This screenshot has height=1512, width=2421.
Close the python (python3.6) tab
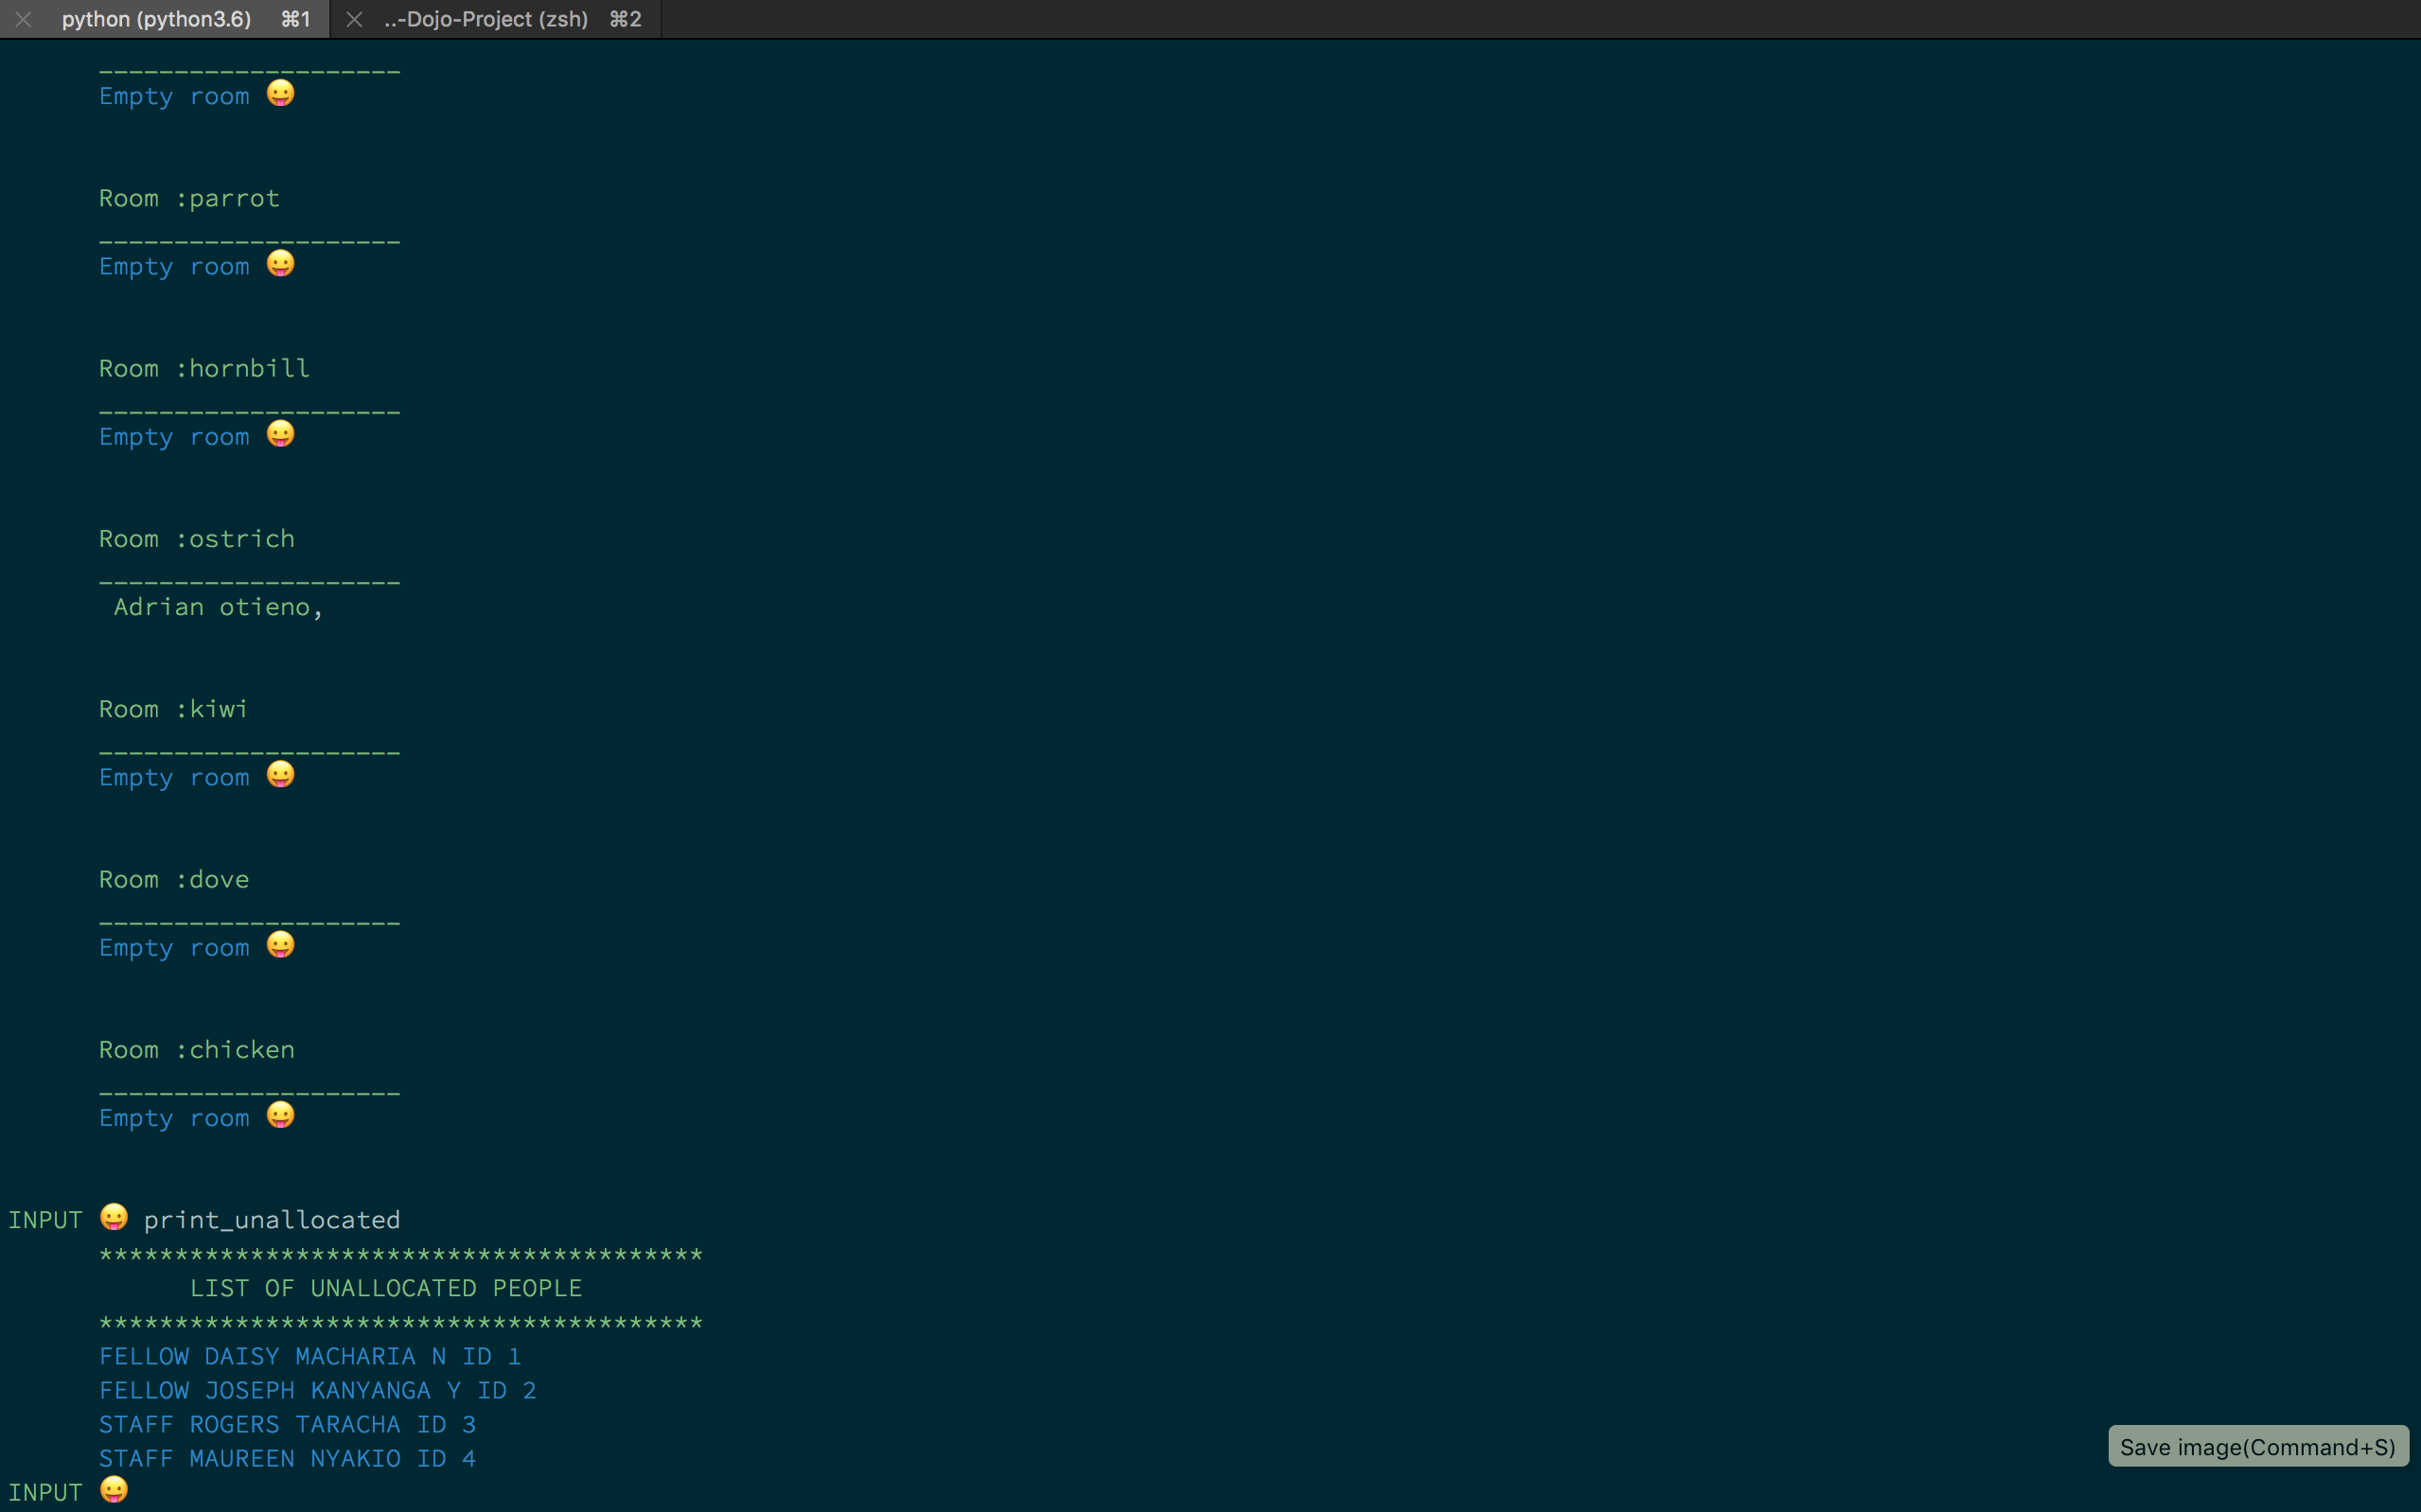coord(23,19)
